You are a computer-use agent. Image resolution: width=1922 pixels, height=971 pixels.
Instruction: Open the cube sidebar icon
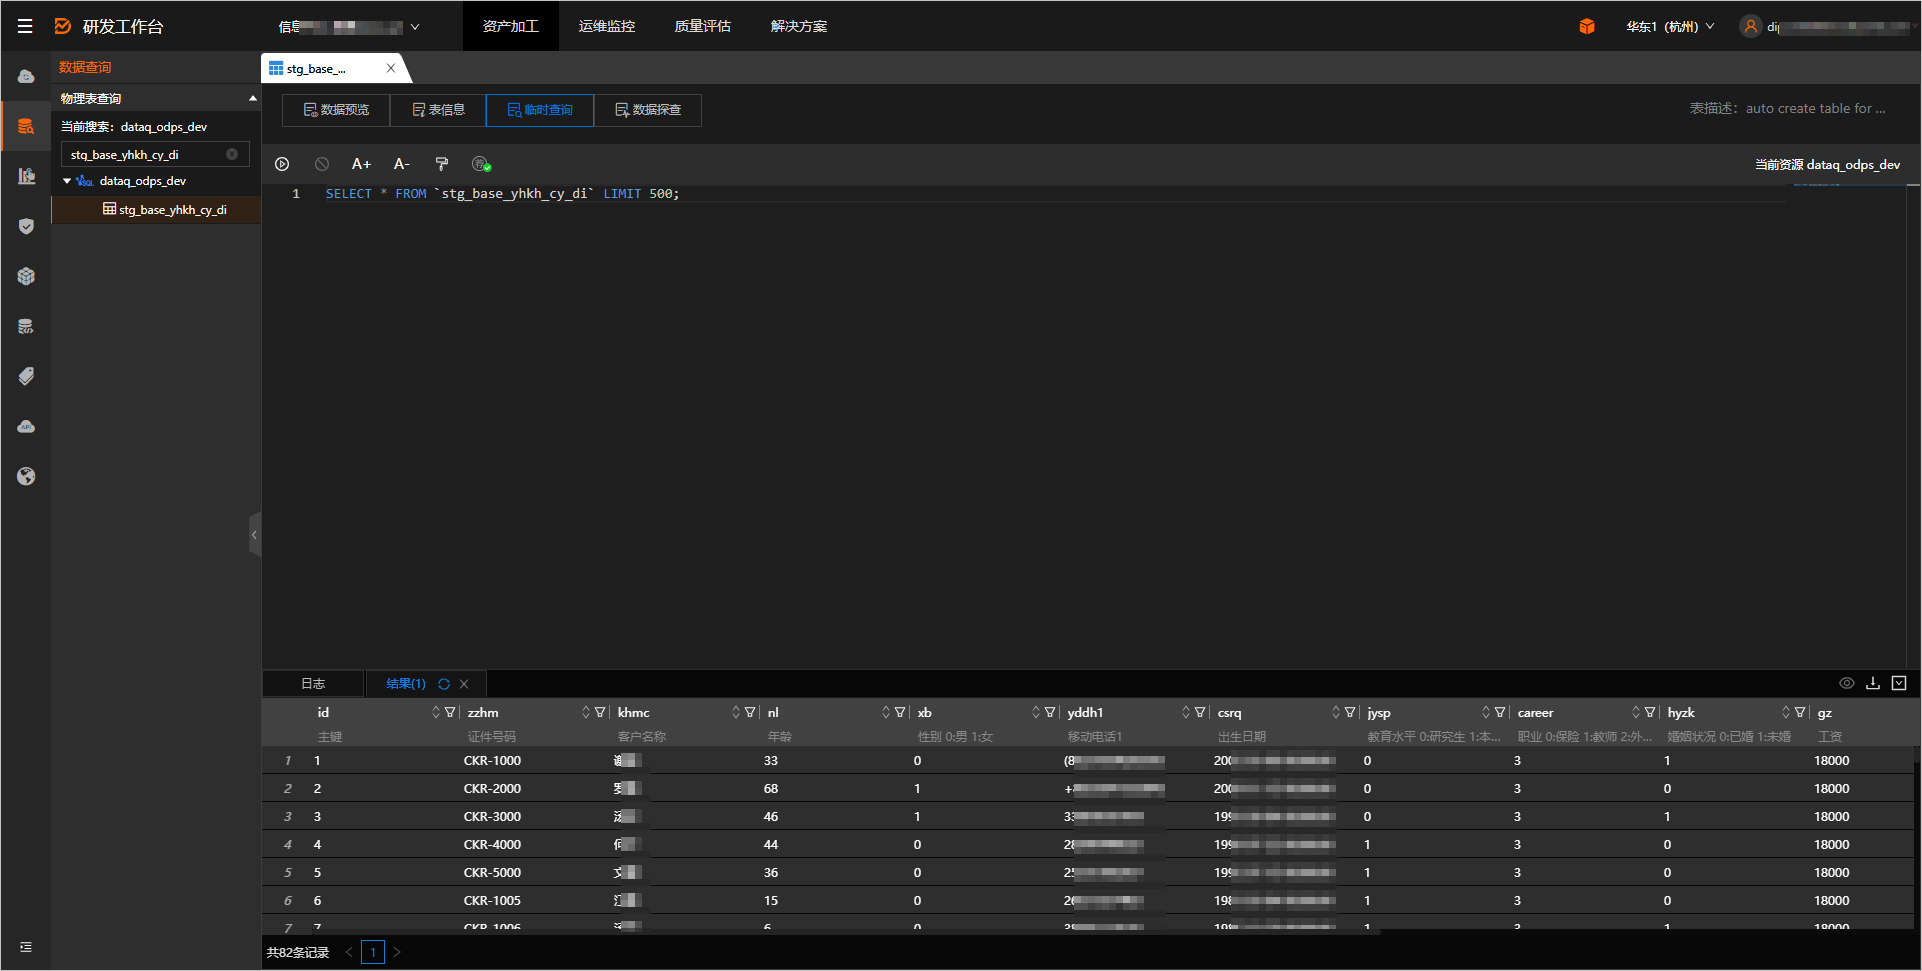click(x=26, y=276)
